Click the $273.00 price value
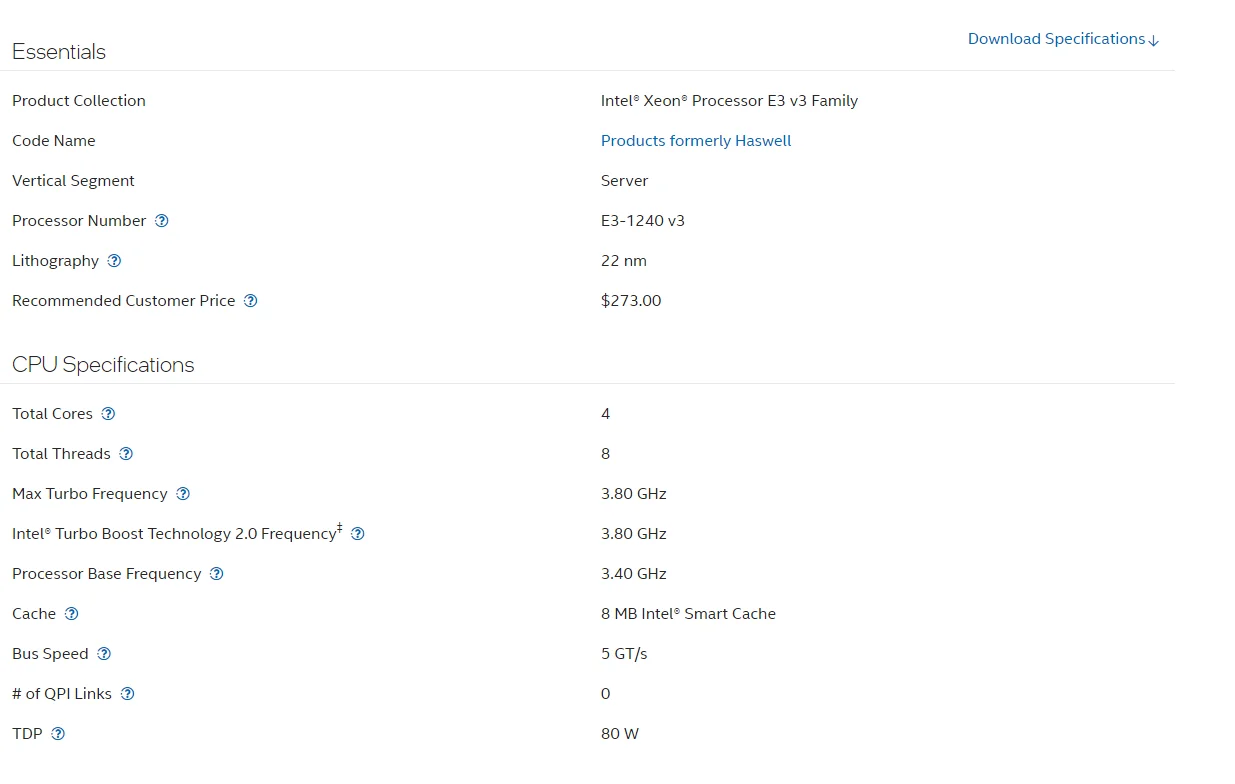The image size is (1235, 784). 630,301
